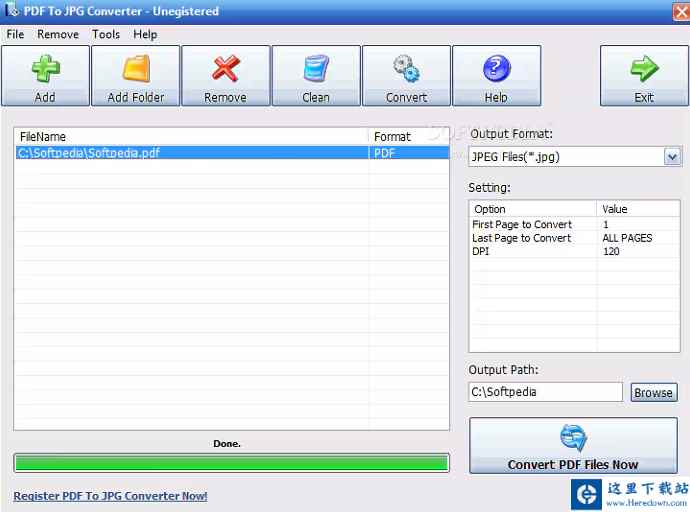Click the Option column header in Setting
Viewport: 690px width, 512px height.
[533, 209]
